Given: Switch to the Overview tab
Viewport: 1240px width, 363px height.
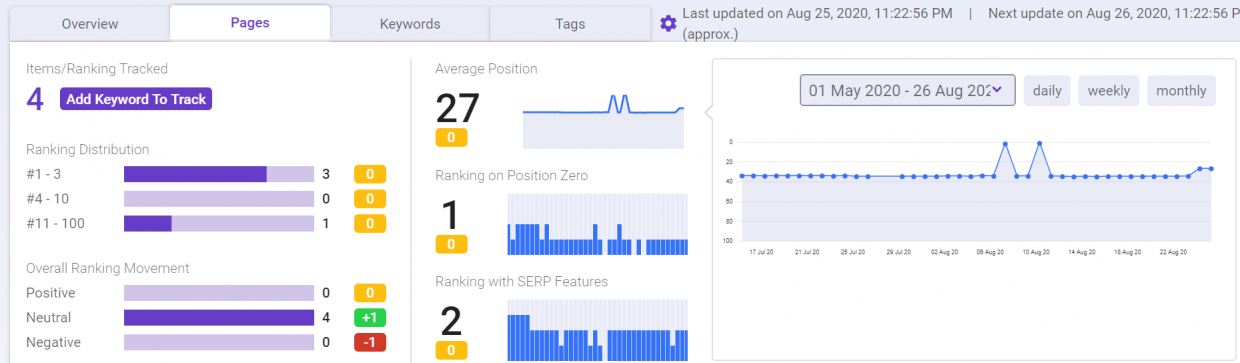Looking at the screenshot, I should [x=90, y=23].
